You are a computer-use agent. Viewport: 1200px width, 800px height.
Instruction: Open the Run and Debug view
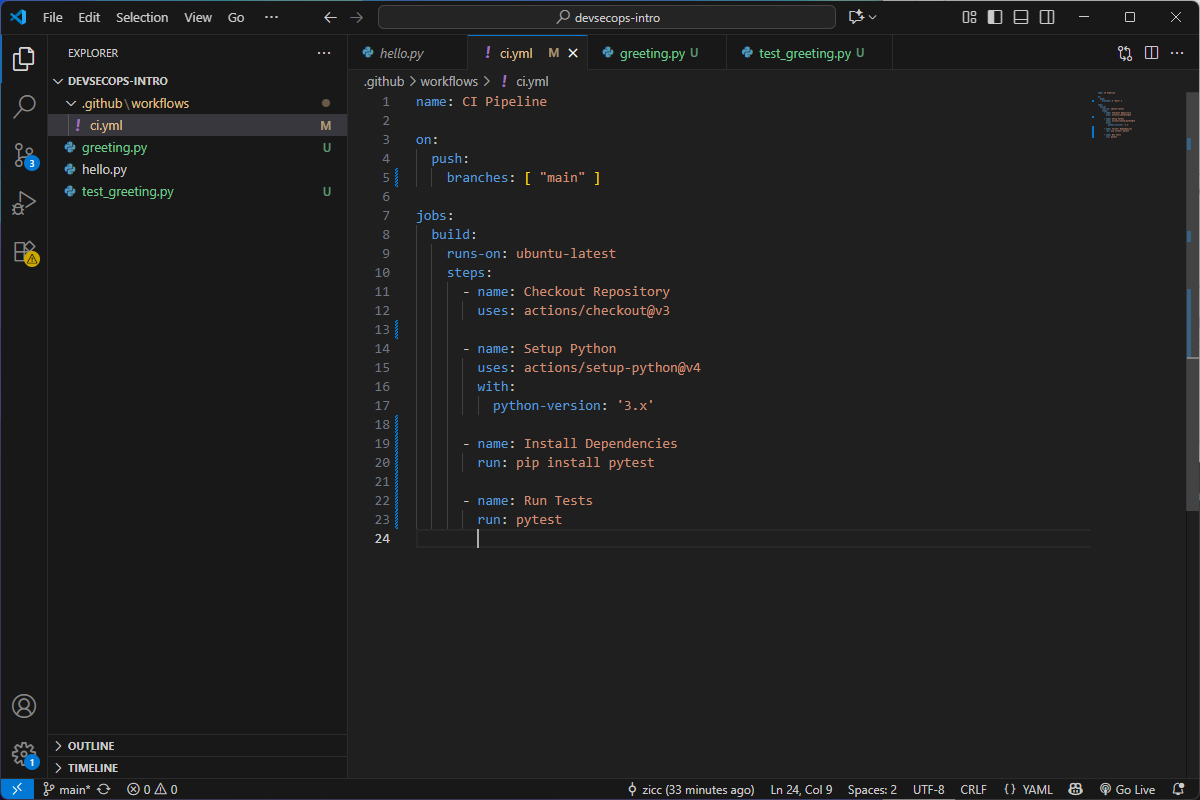pyautogui.click(x=24, y=203)
